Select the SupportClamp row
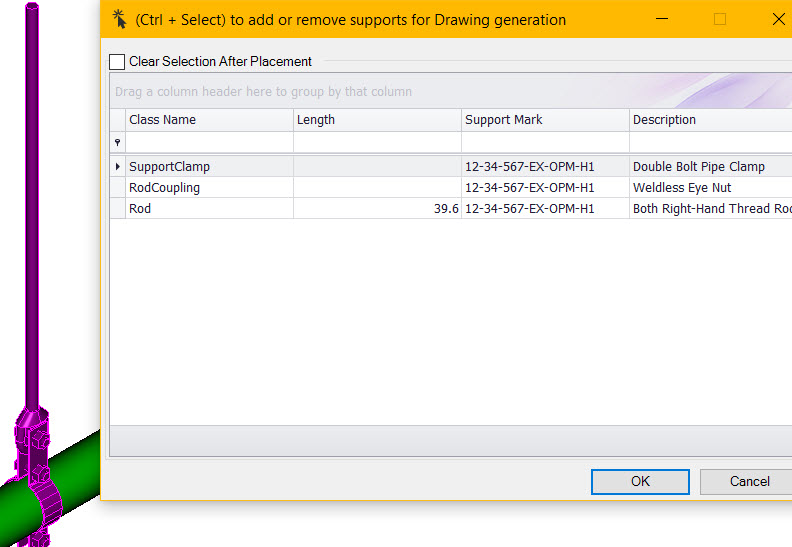 point(451,166)
